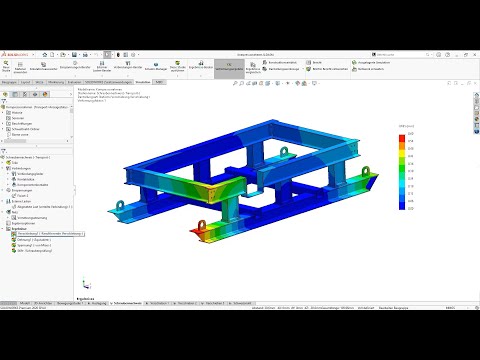Click the Print icon
480x360 pixels.
(x=85, y=54)
